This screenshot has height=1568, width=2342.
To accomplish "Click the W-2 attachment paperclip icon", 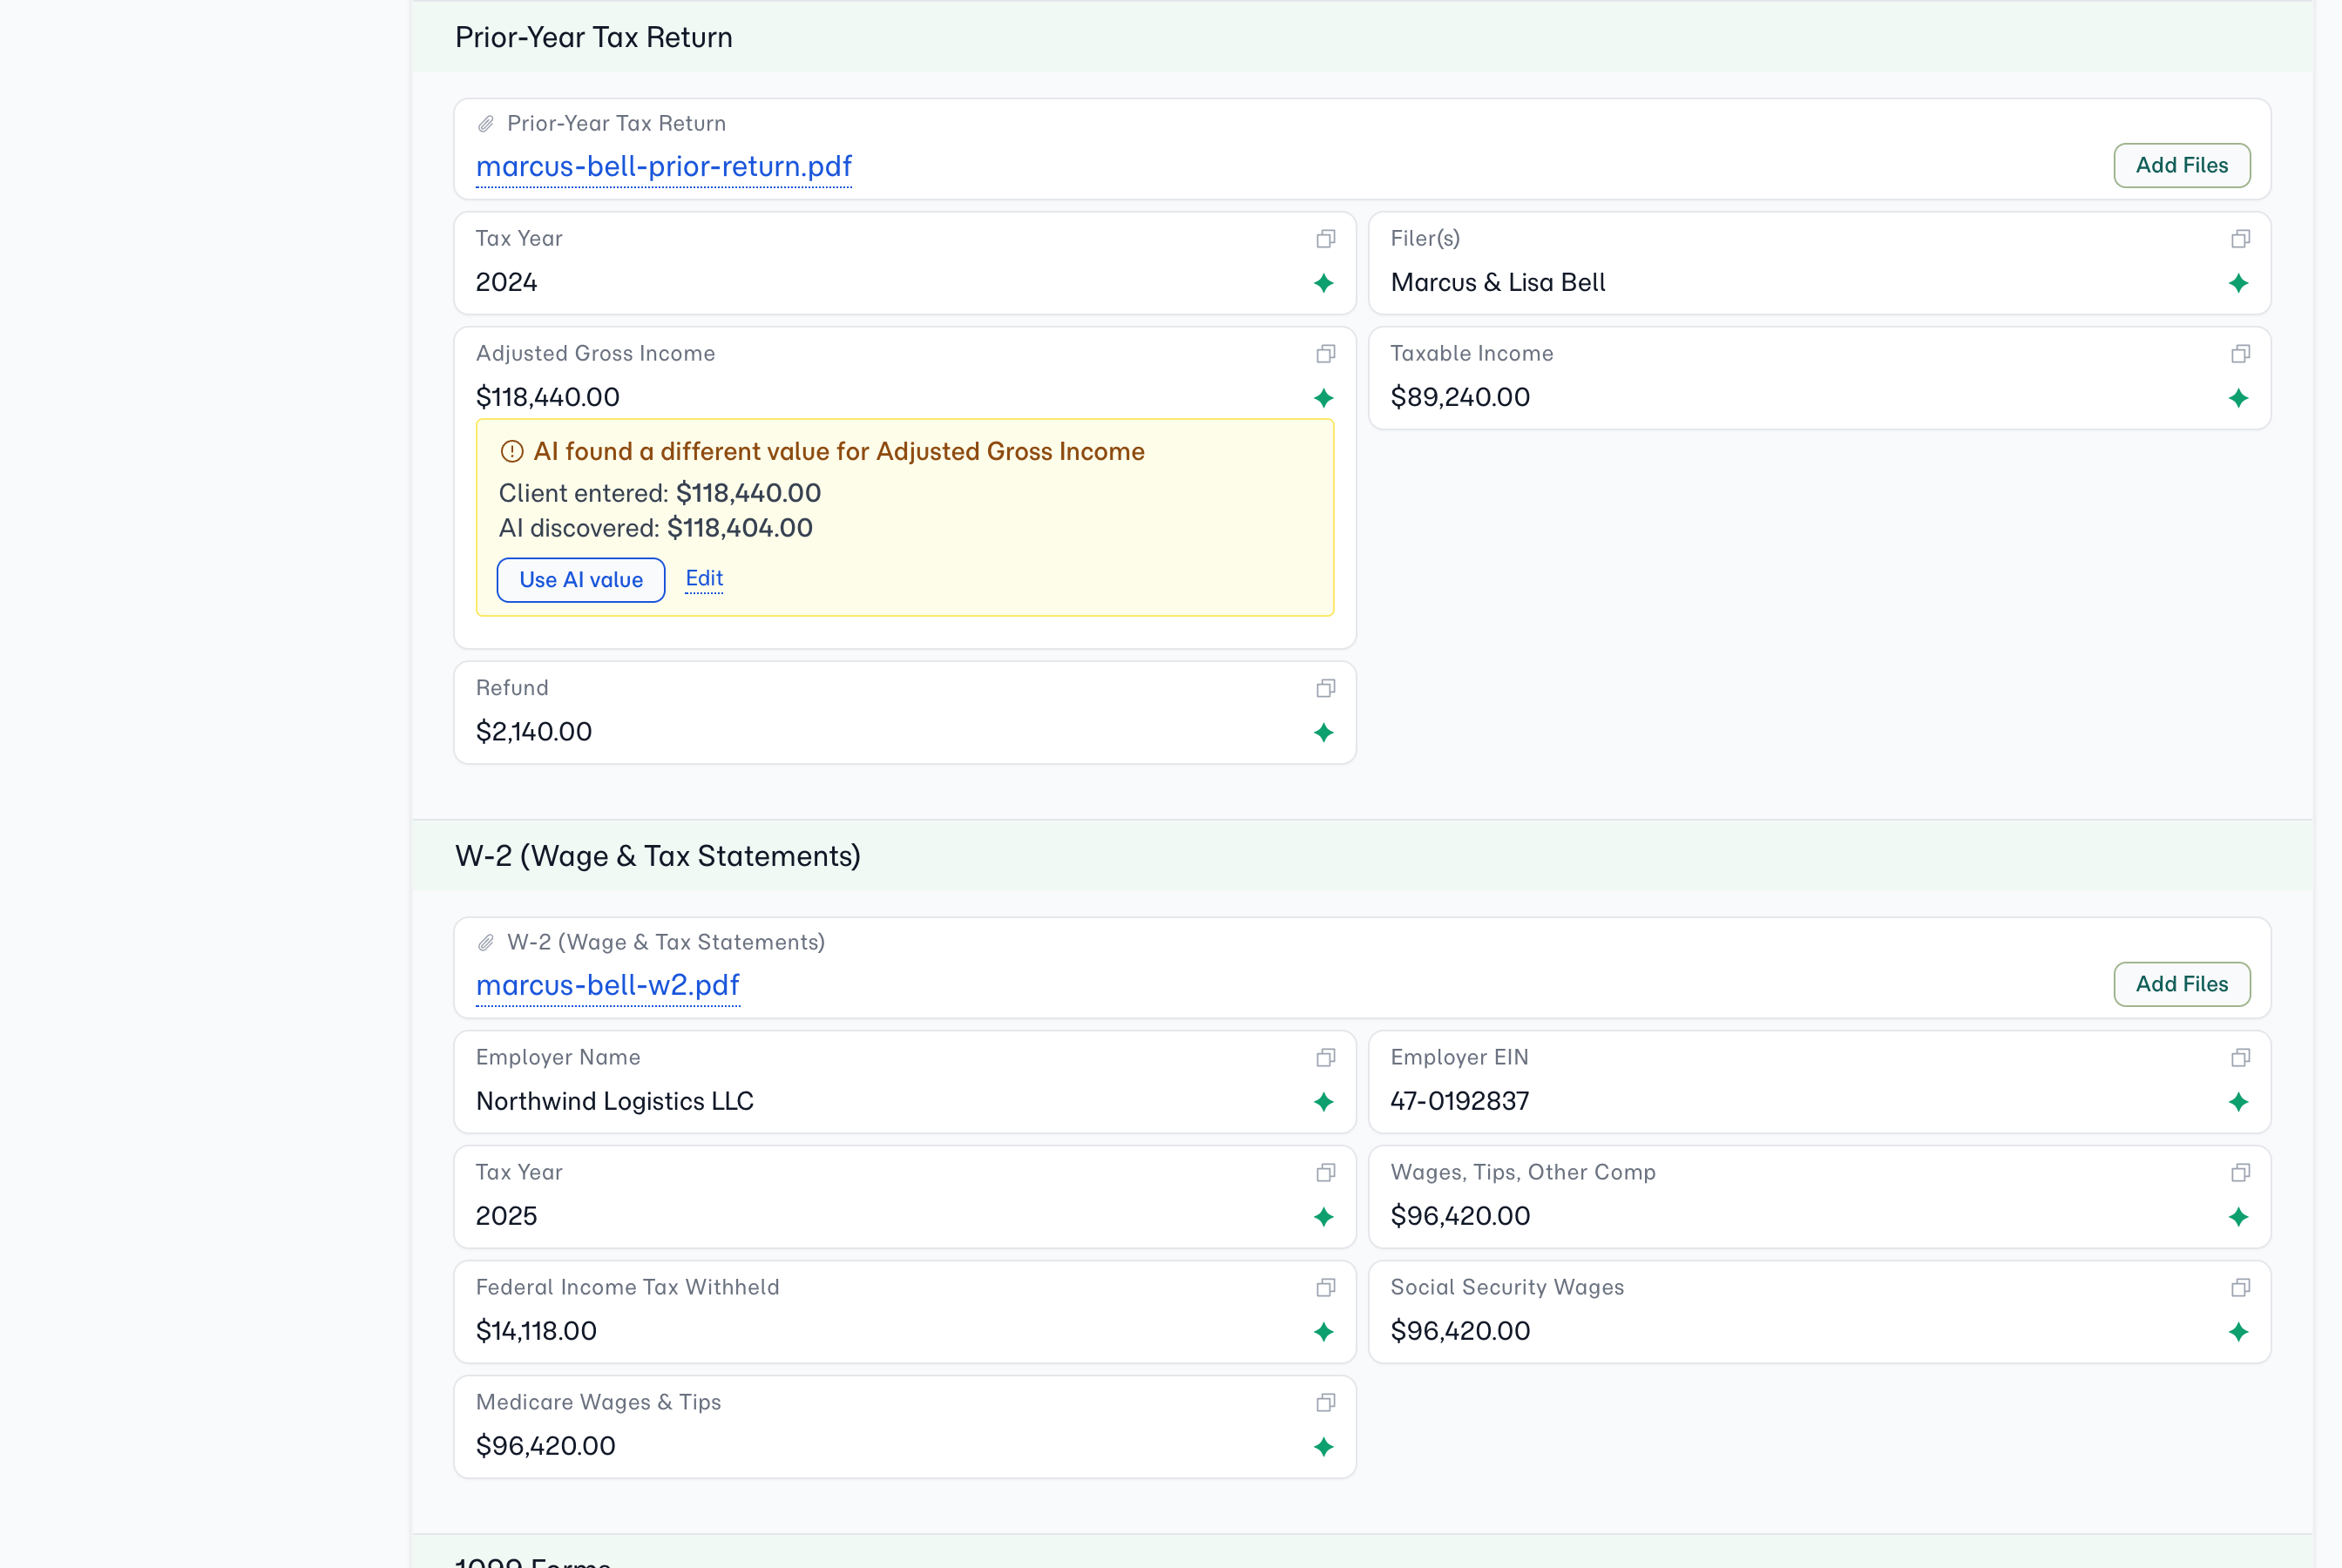I will coord(486,943).
